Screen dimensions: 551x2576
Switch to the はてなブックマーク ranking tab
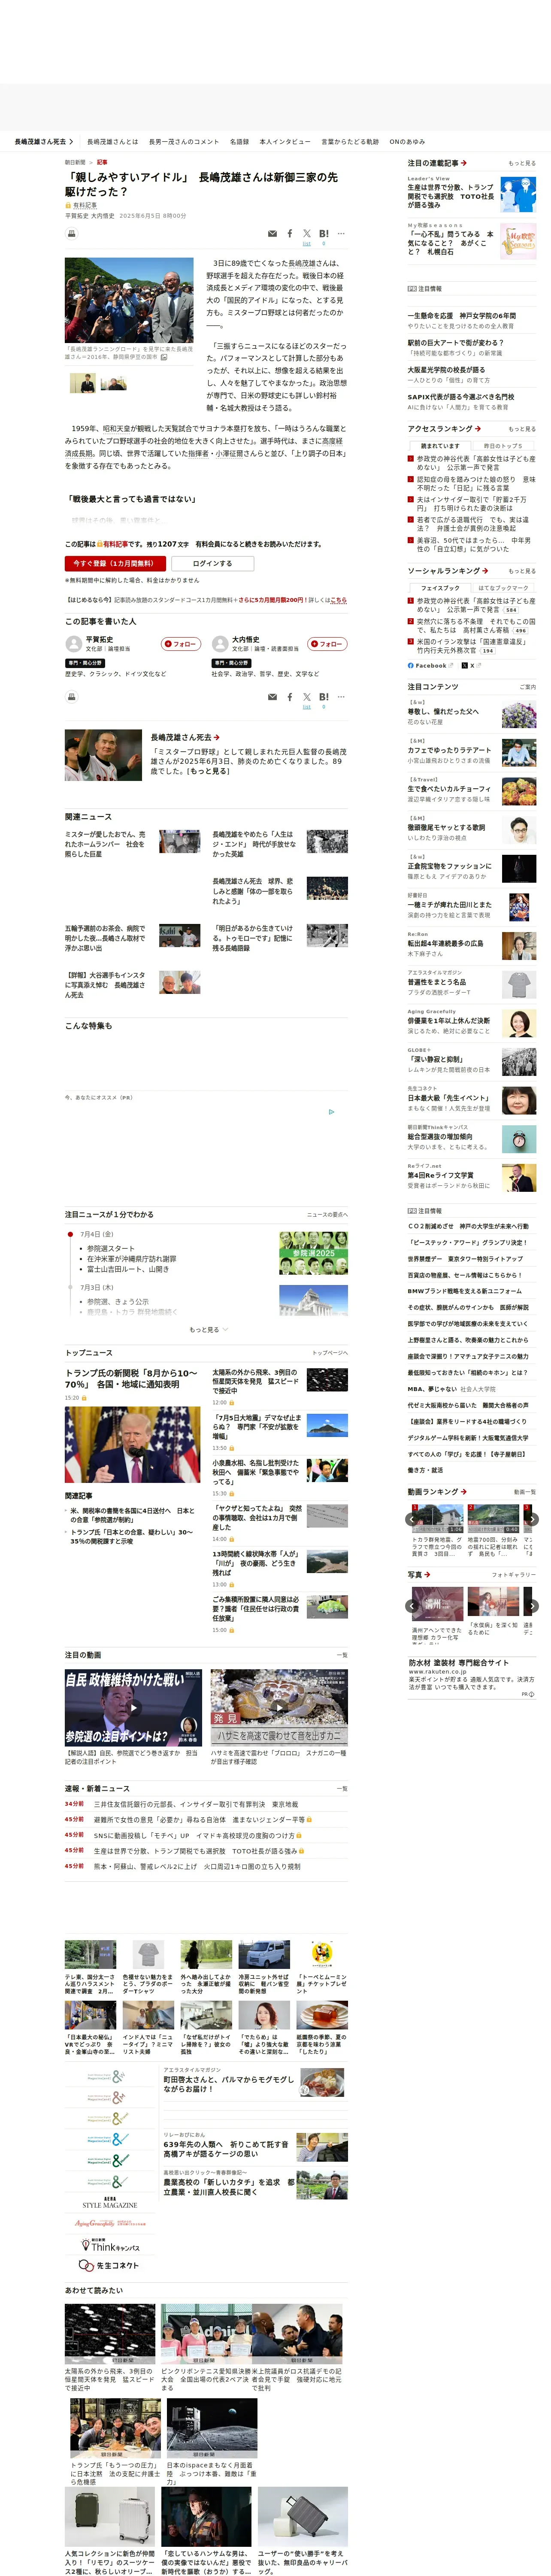(503, 588)
